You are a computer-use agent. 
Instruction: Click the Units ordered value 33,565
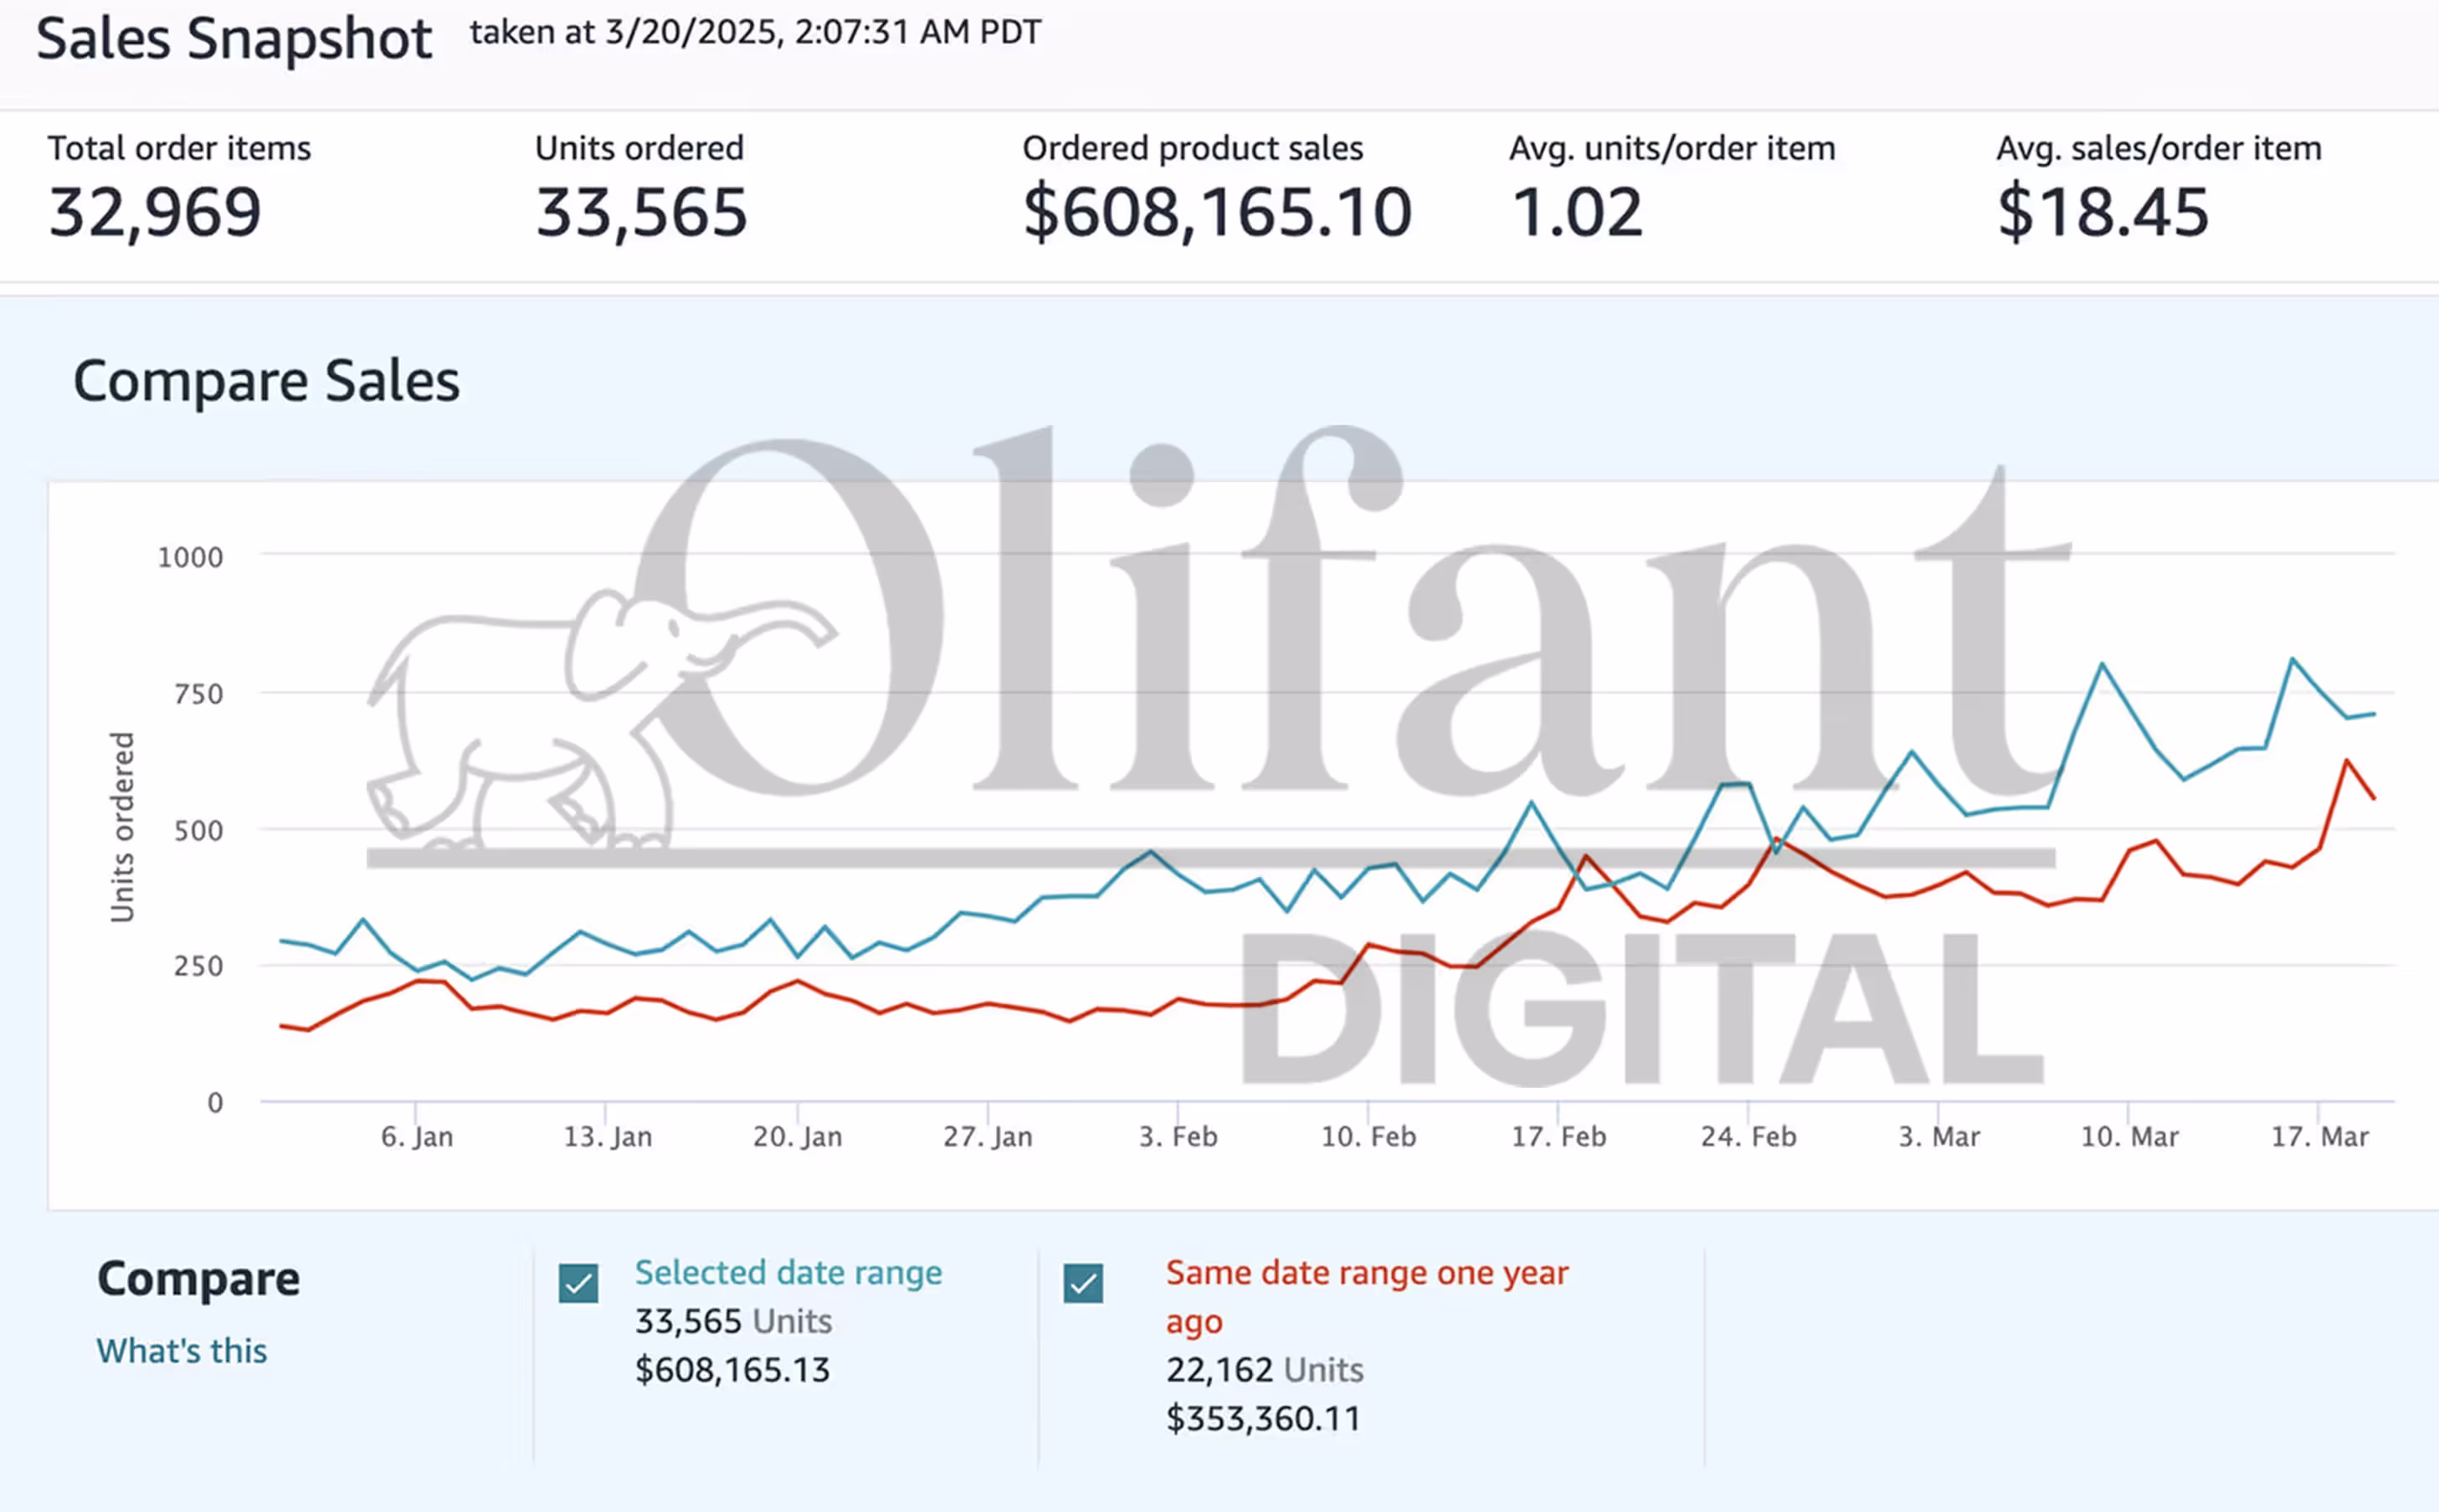coord(641,213)
